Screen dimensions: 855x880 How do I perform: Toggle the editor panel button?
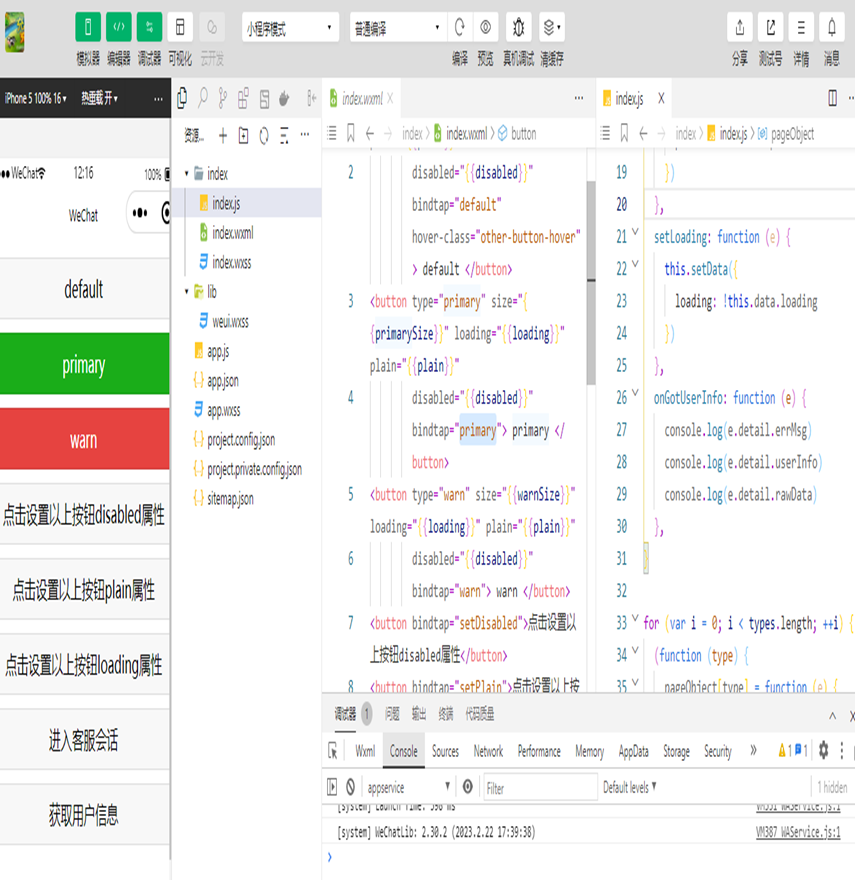click(119, 27)
